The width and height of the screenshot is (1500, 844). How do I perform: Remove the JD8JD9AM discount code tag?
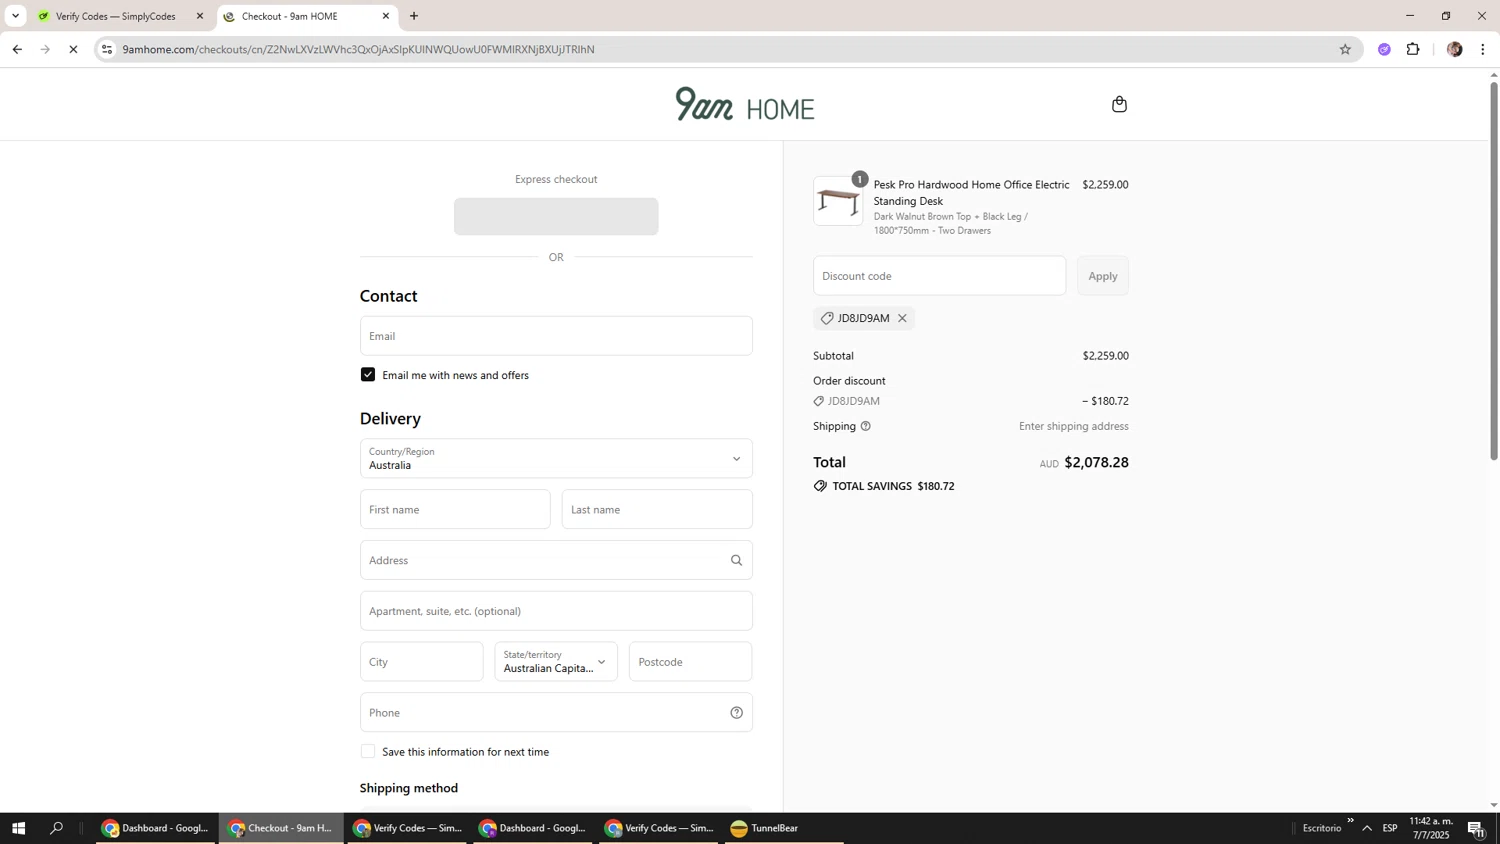[x=902, y=318]
